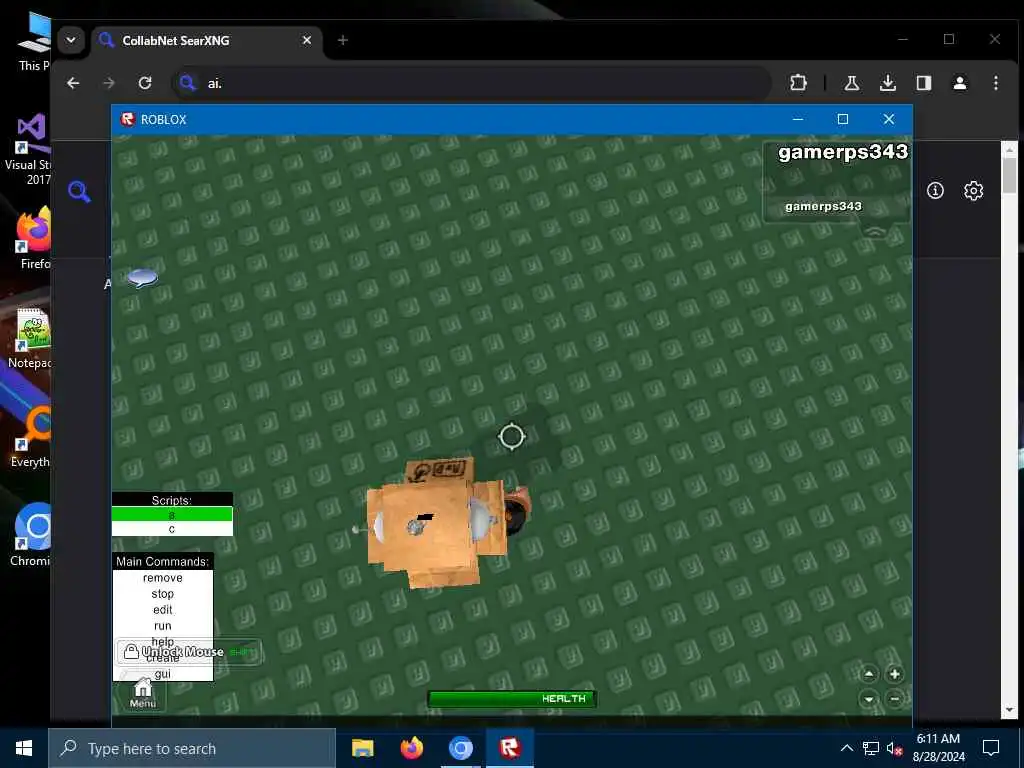Click the SearXNG magnifier logo
Screen dimensions: 1024x768
pyautogui.click(x=79, y=191)
